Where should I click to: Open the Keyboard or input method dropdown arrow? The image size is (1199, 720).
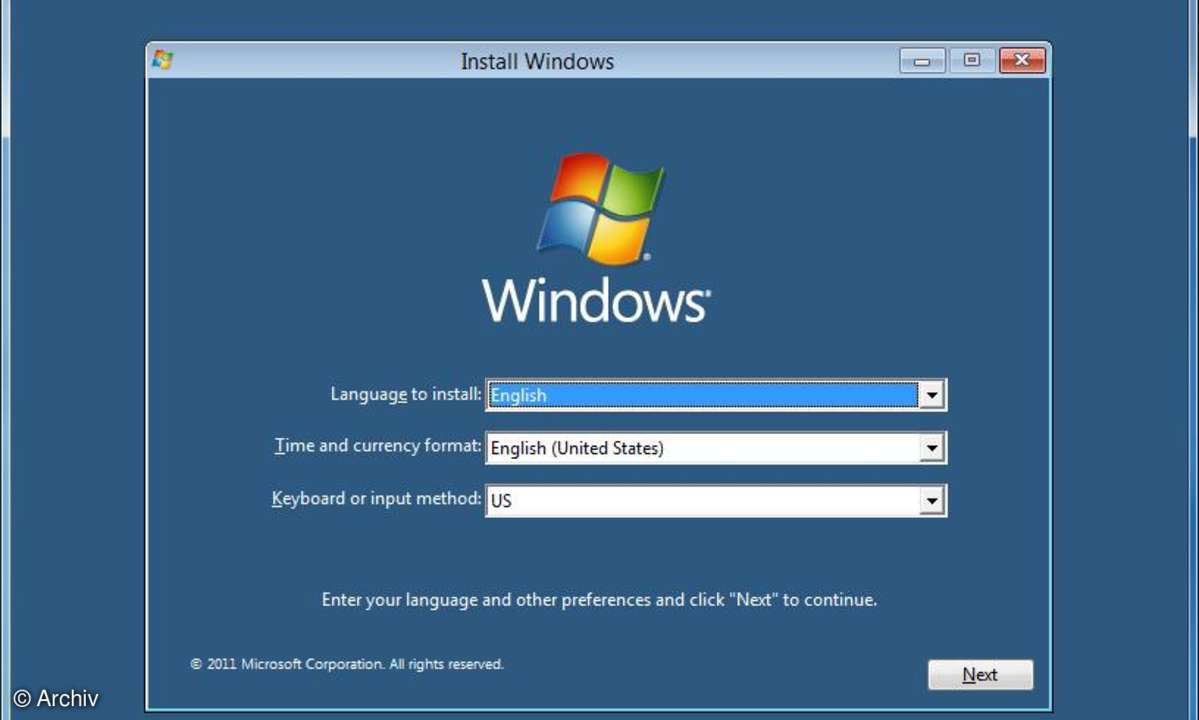point(931,501)
